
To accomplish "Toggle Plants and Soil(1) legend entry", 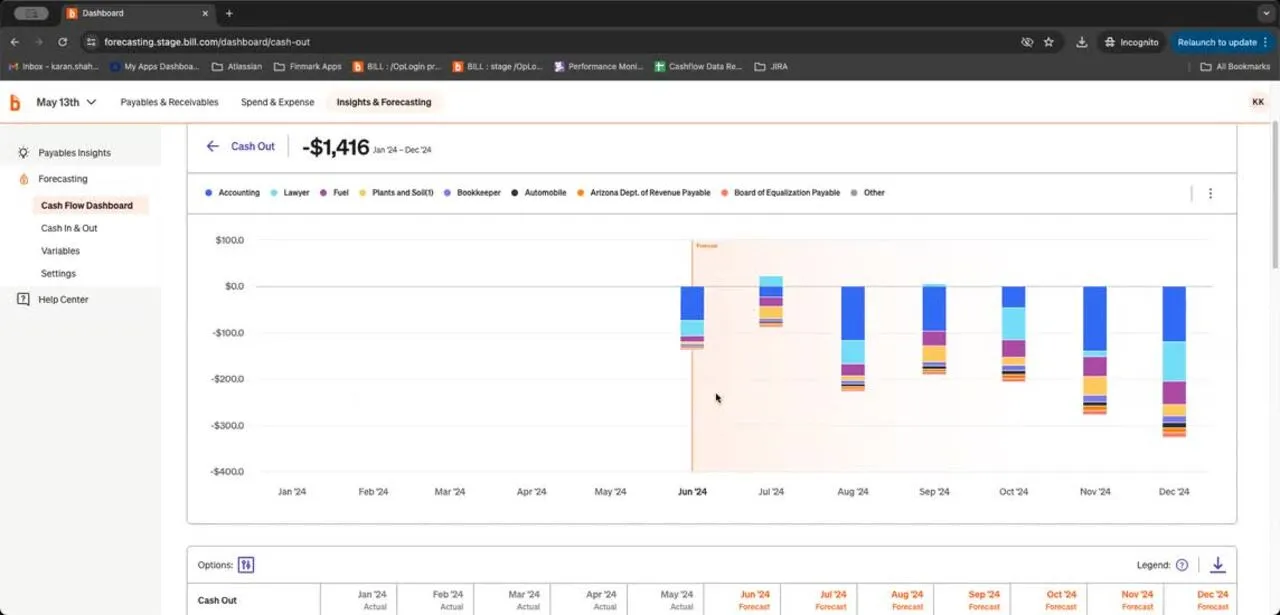I will [396, 193].
